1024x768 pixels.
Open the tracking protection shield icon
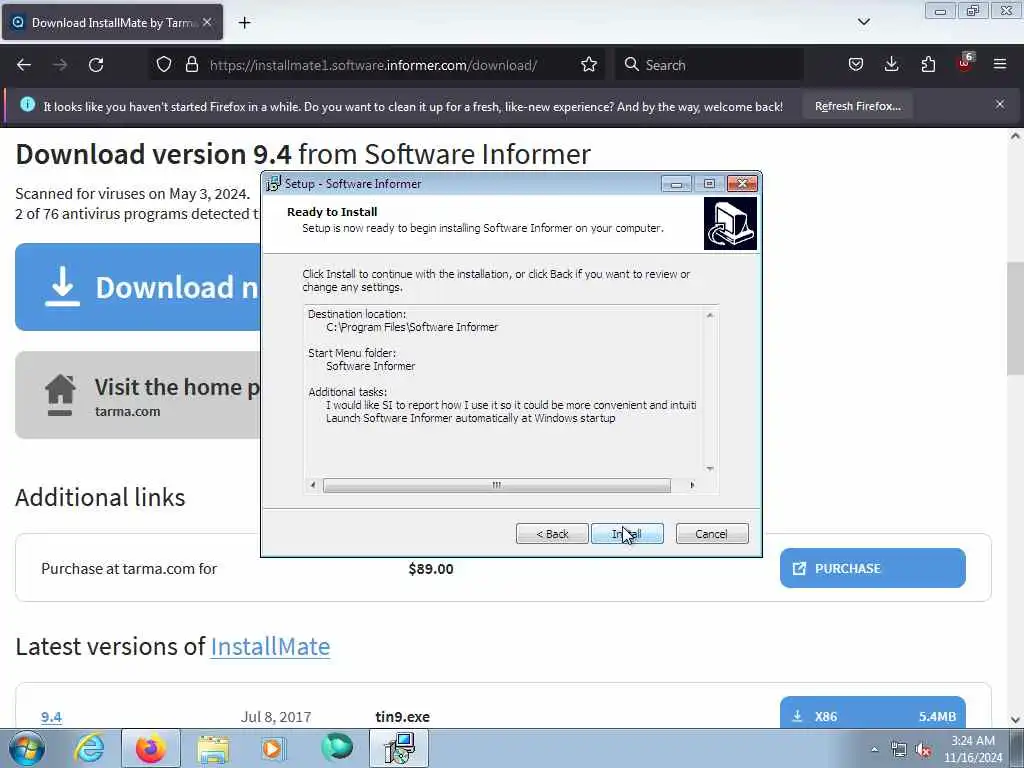coord(164,65)
